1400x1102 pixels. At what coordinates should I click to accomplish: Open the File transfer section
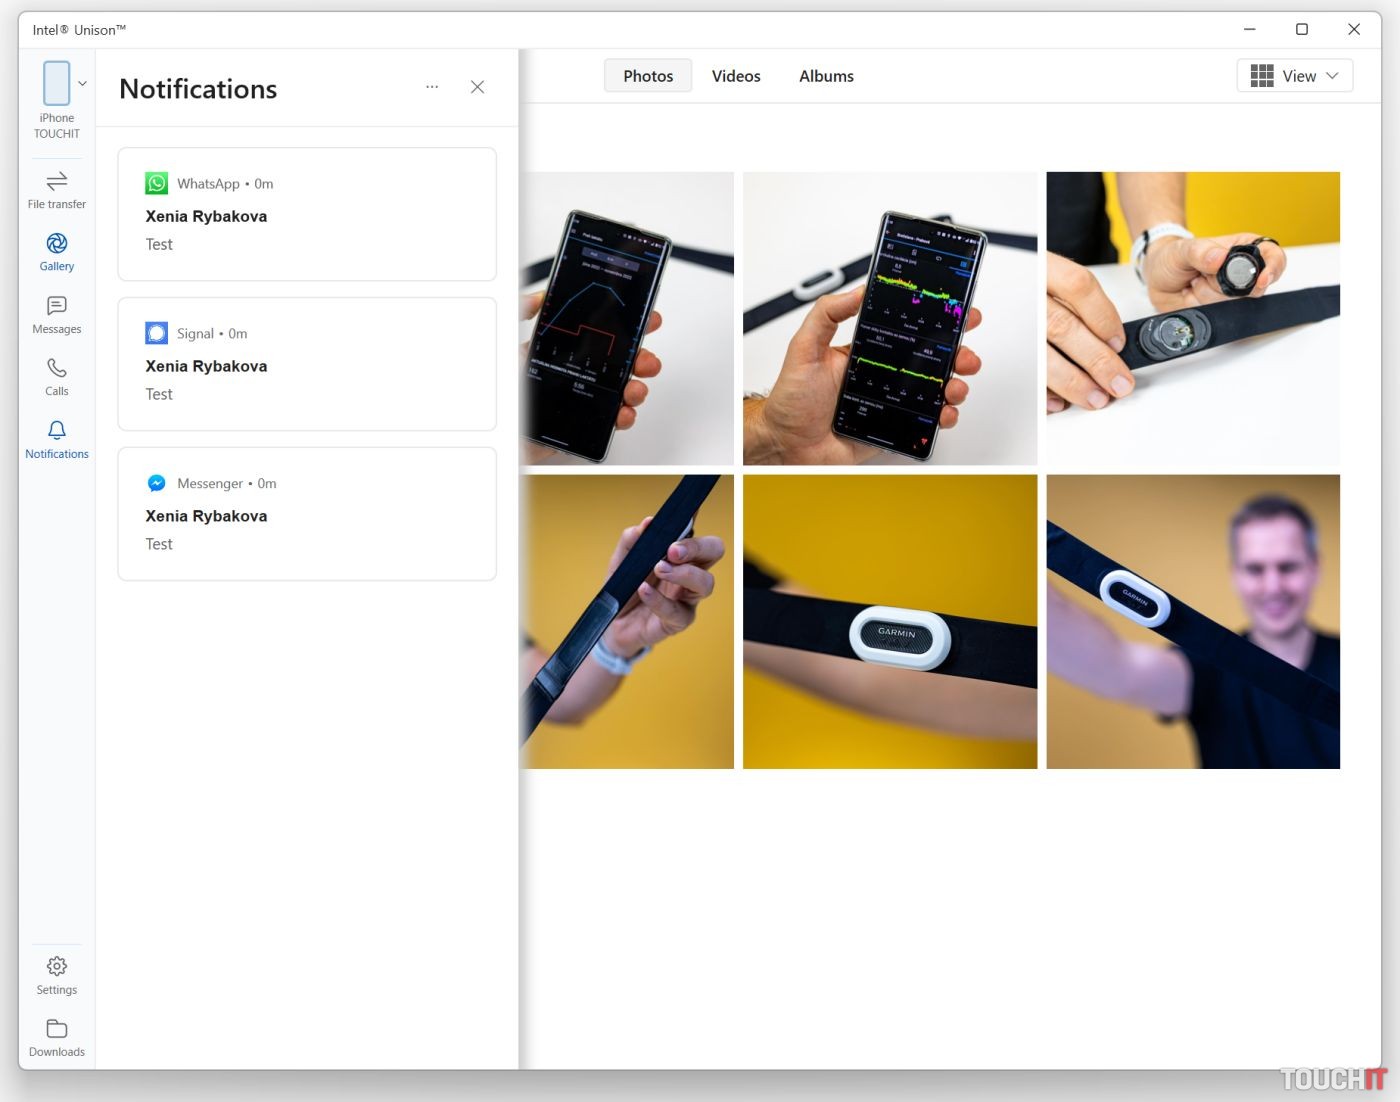(x=57, y=190)
